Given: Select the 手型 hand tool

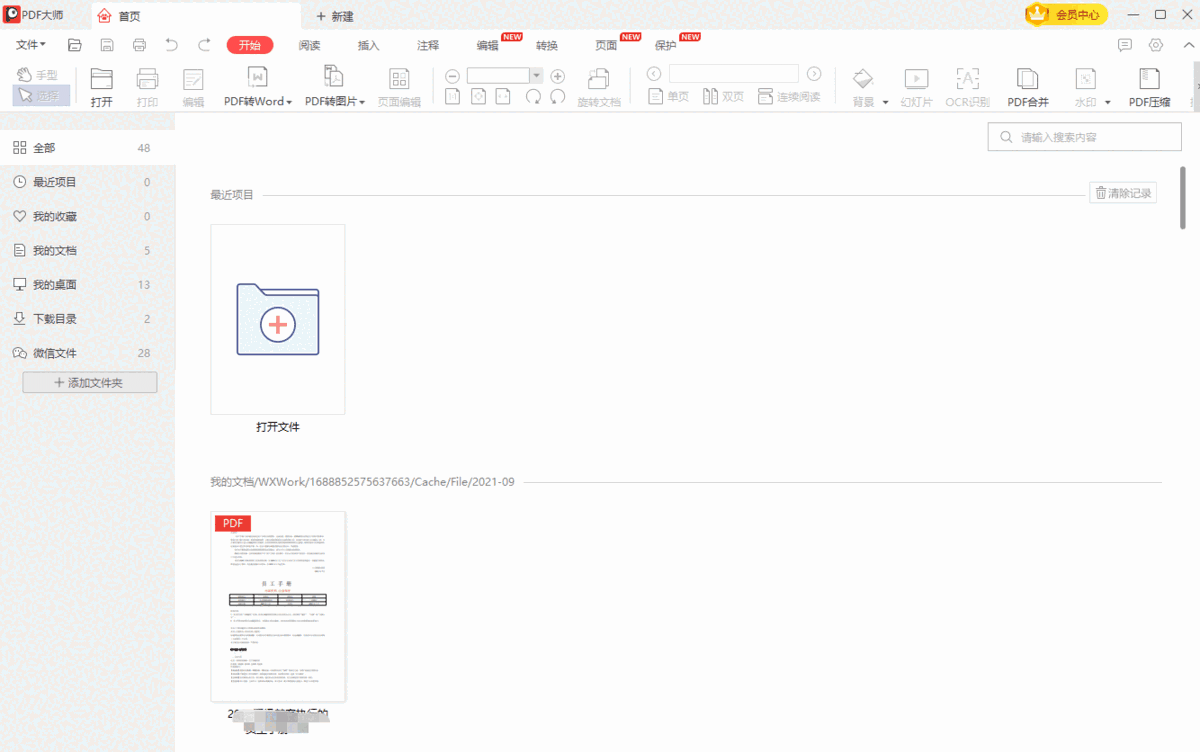Looking at the screenshot, I should (x=38, y=75).
